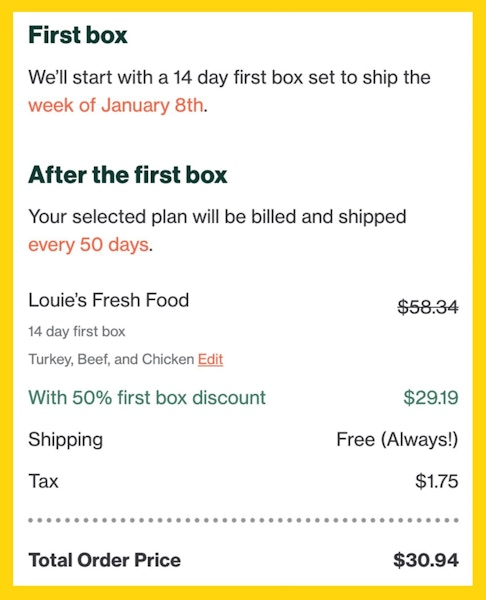Click the '14 day first box' subtitle
The image size is (486, 600).
[x=77, y=331]
